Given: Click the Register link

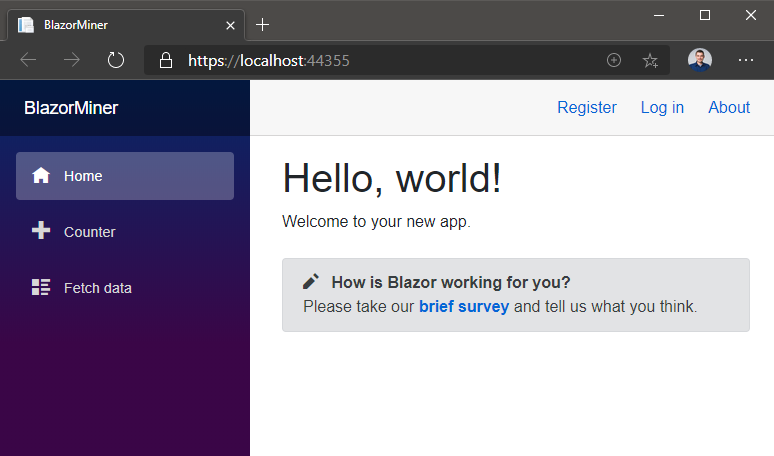Looking at the screenshot, I should [x=586, y=107].
